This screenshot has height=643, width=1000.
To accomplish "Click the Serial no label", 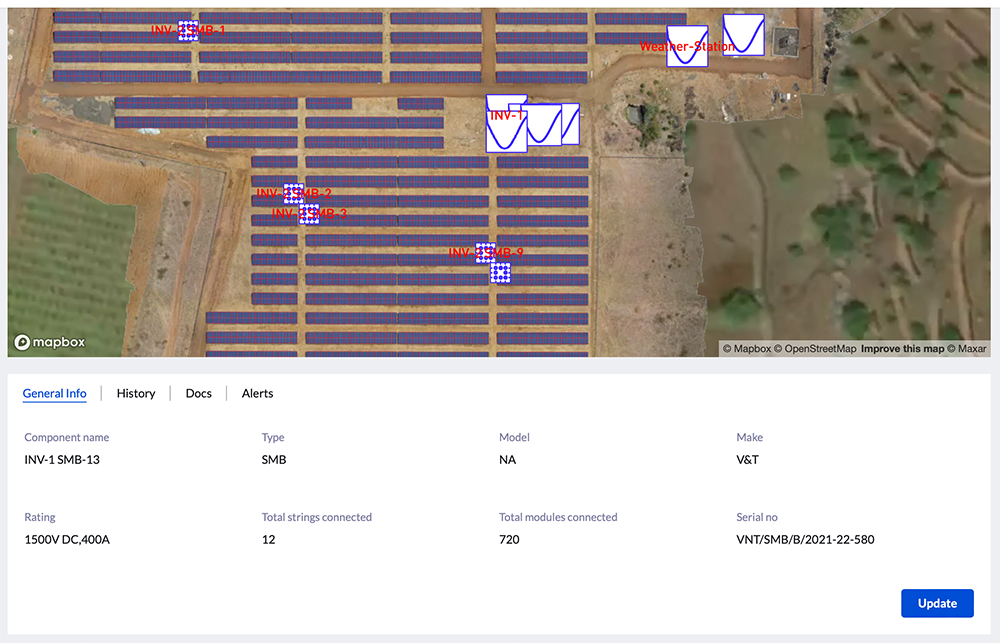I will pos(756,517).
